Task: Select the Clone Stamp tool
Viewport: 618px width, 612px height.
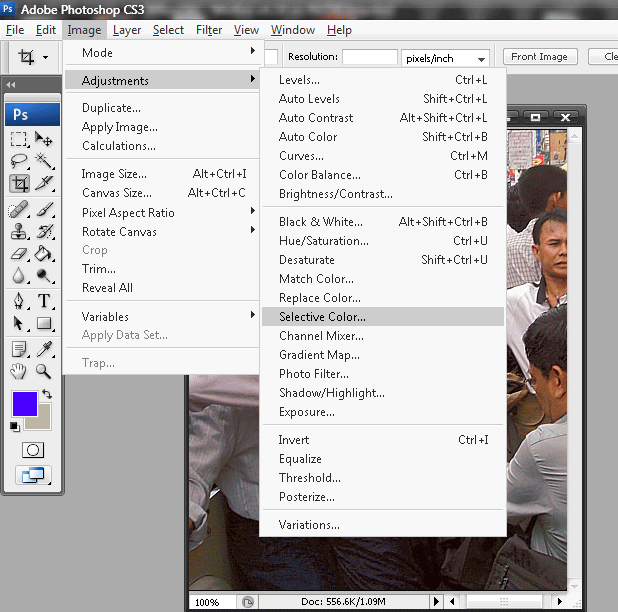Action: 19,231
